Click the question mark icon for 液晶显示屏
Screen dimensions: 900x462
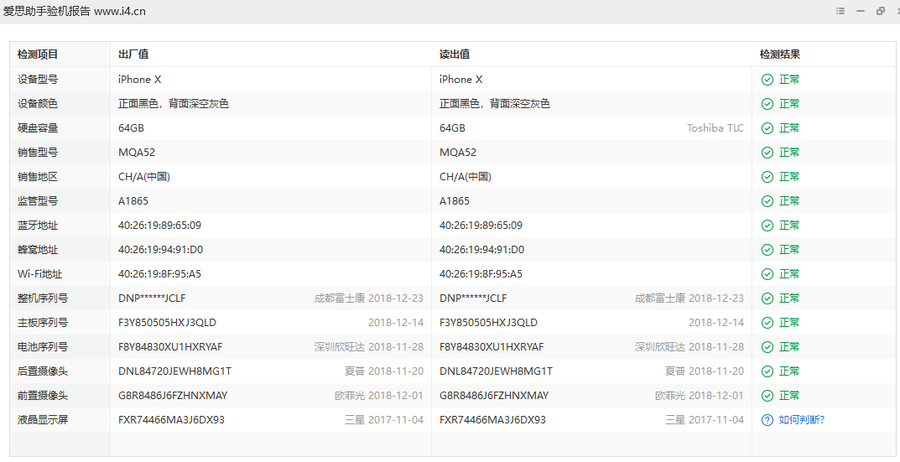pyautogui.click(x=767, y=420)
